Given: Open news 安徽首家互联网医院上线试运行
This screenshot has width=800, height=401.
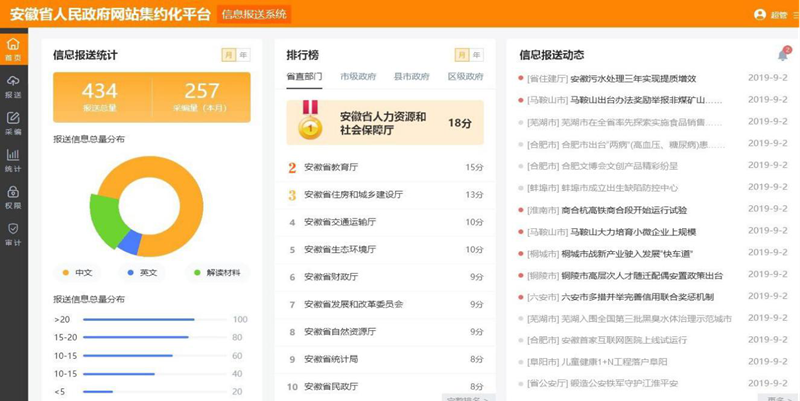Looking at the screenshot, I should click(x=624, y=340).
